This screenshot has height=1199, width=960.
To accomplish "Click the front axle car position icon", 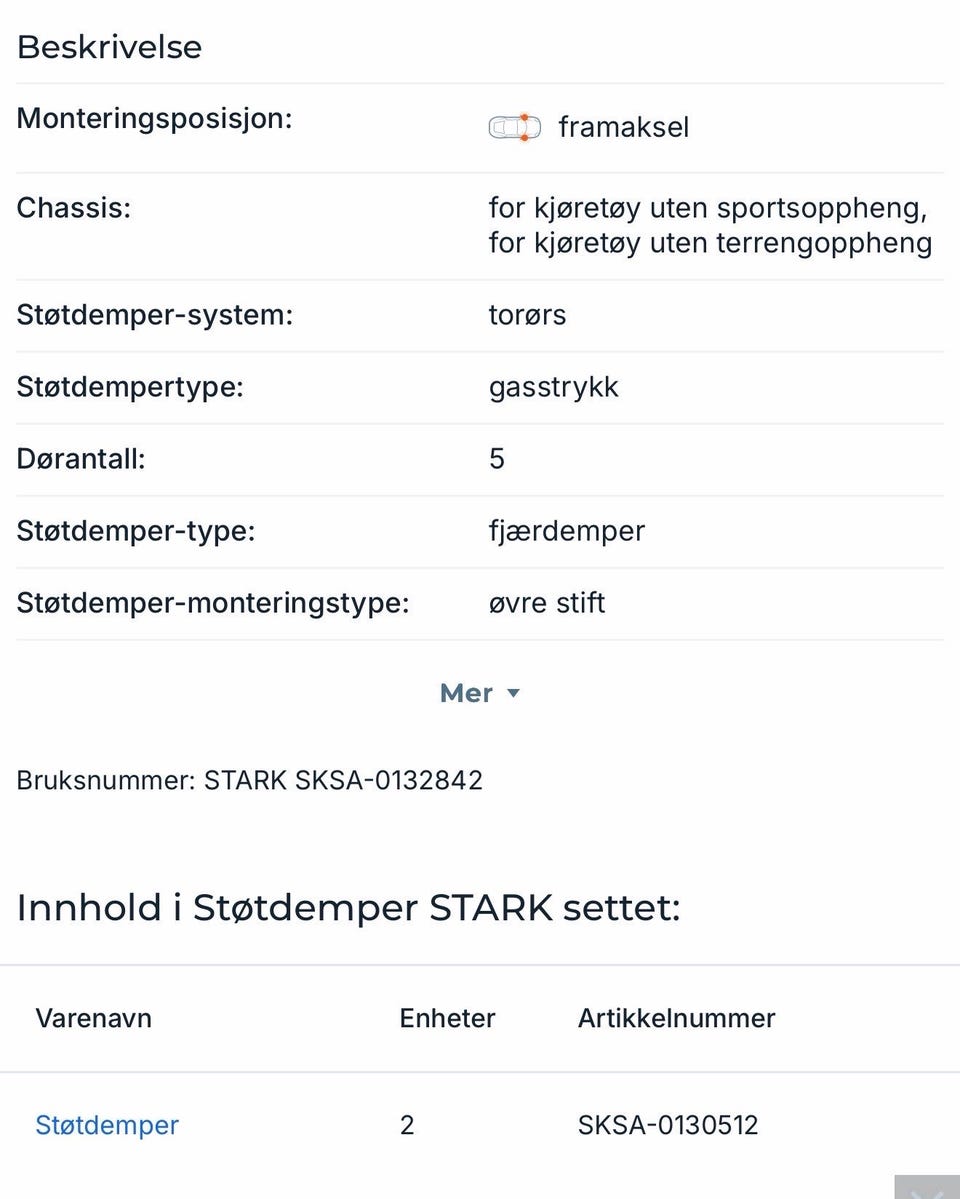I will coord(514,128).
